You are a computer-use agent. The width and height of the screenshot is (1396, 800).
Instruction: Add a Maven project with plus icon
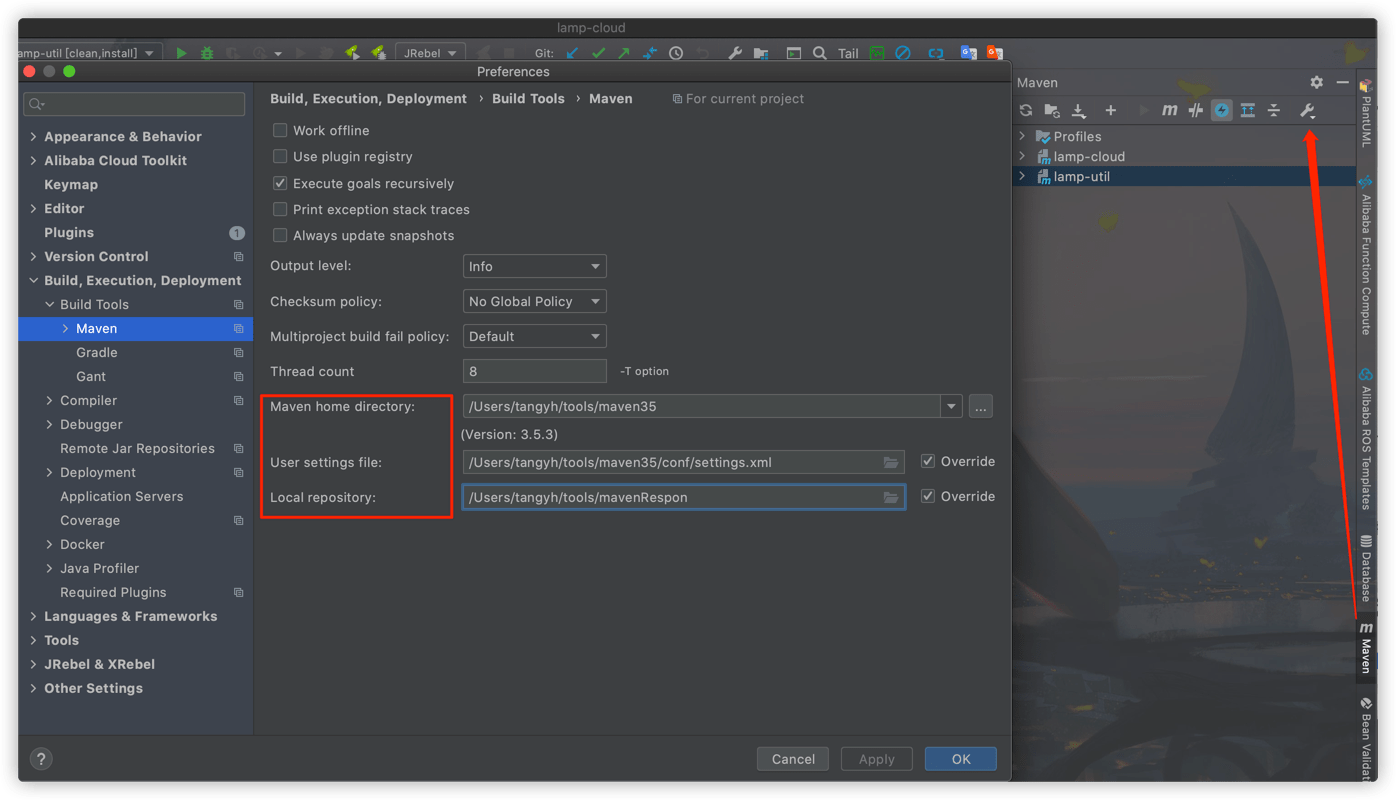1110,110
